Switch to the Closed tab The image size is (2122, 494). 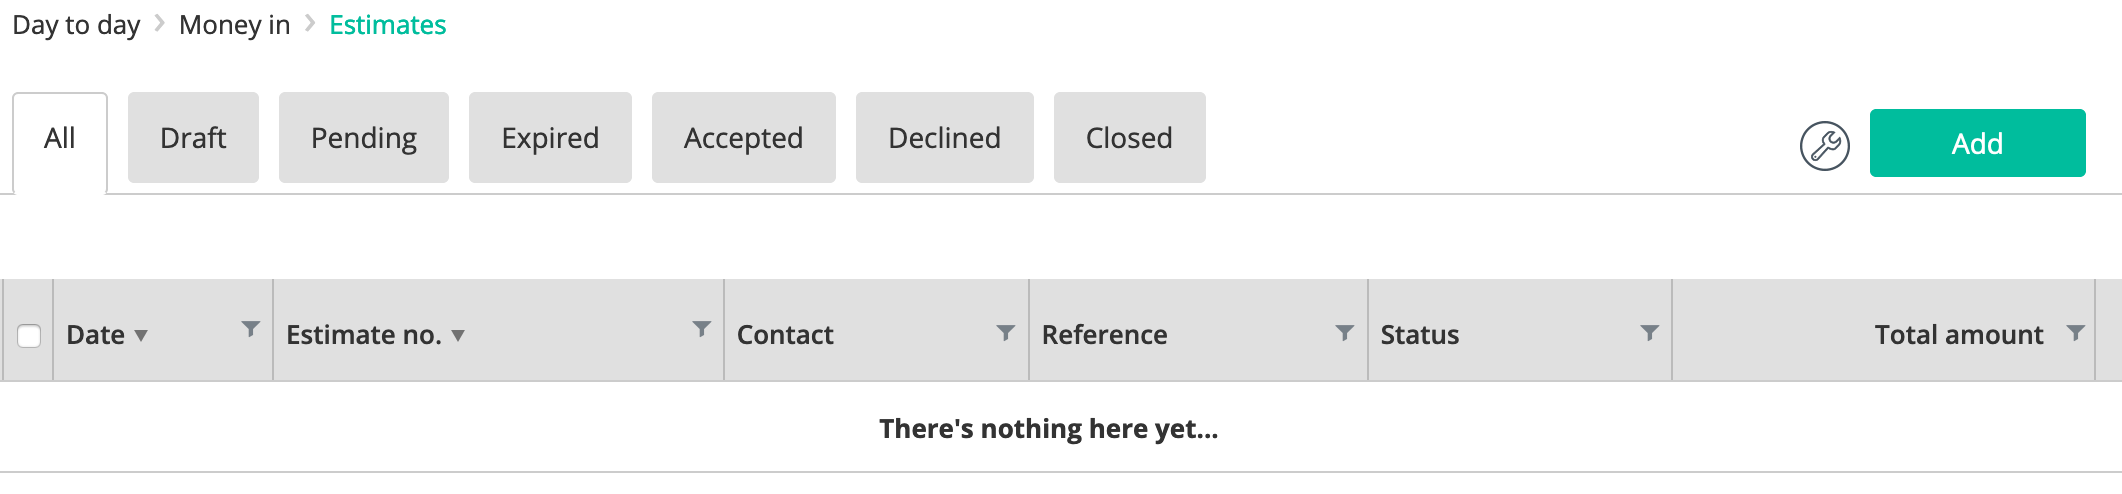1130,137
